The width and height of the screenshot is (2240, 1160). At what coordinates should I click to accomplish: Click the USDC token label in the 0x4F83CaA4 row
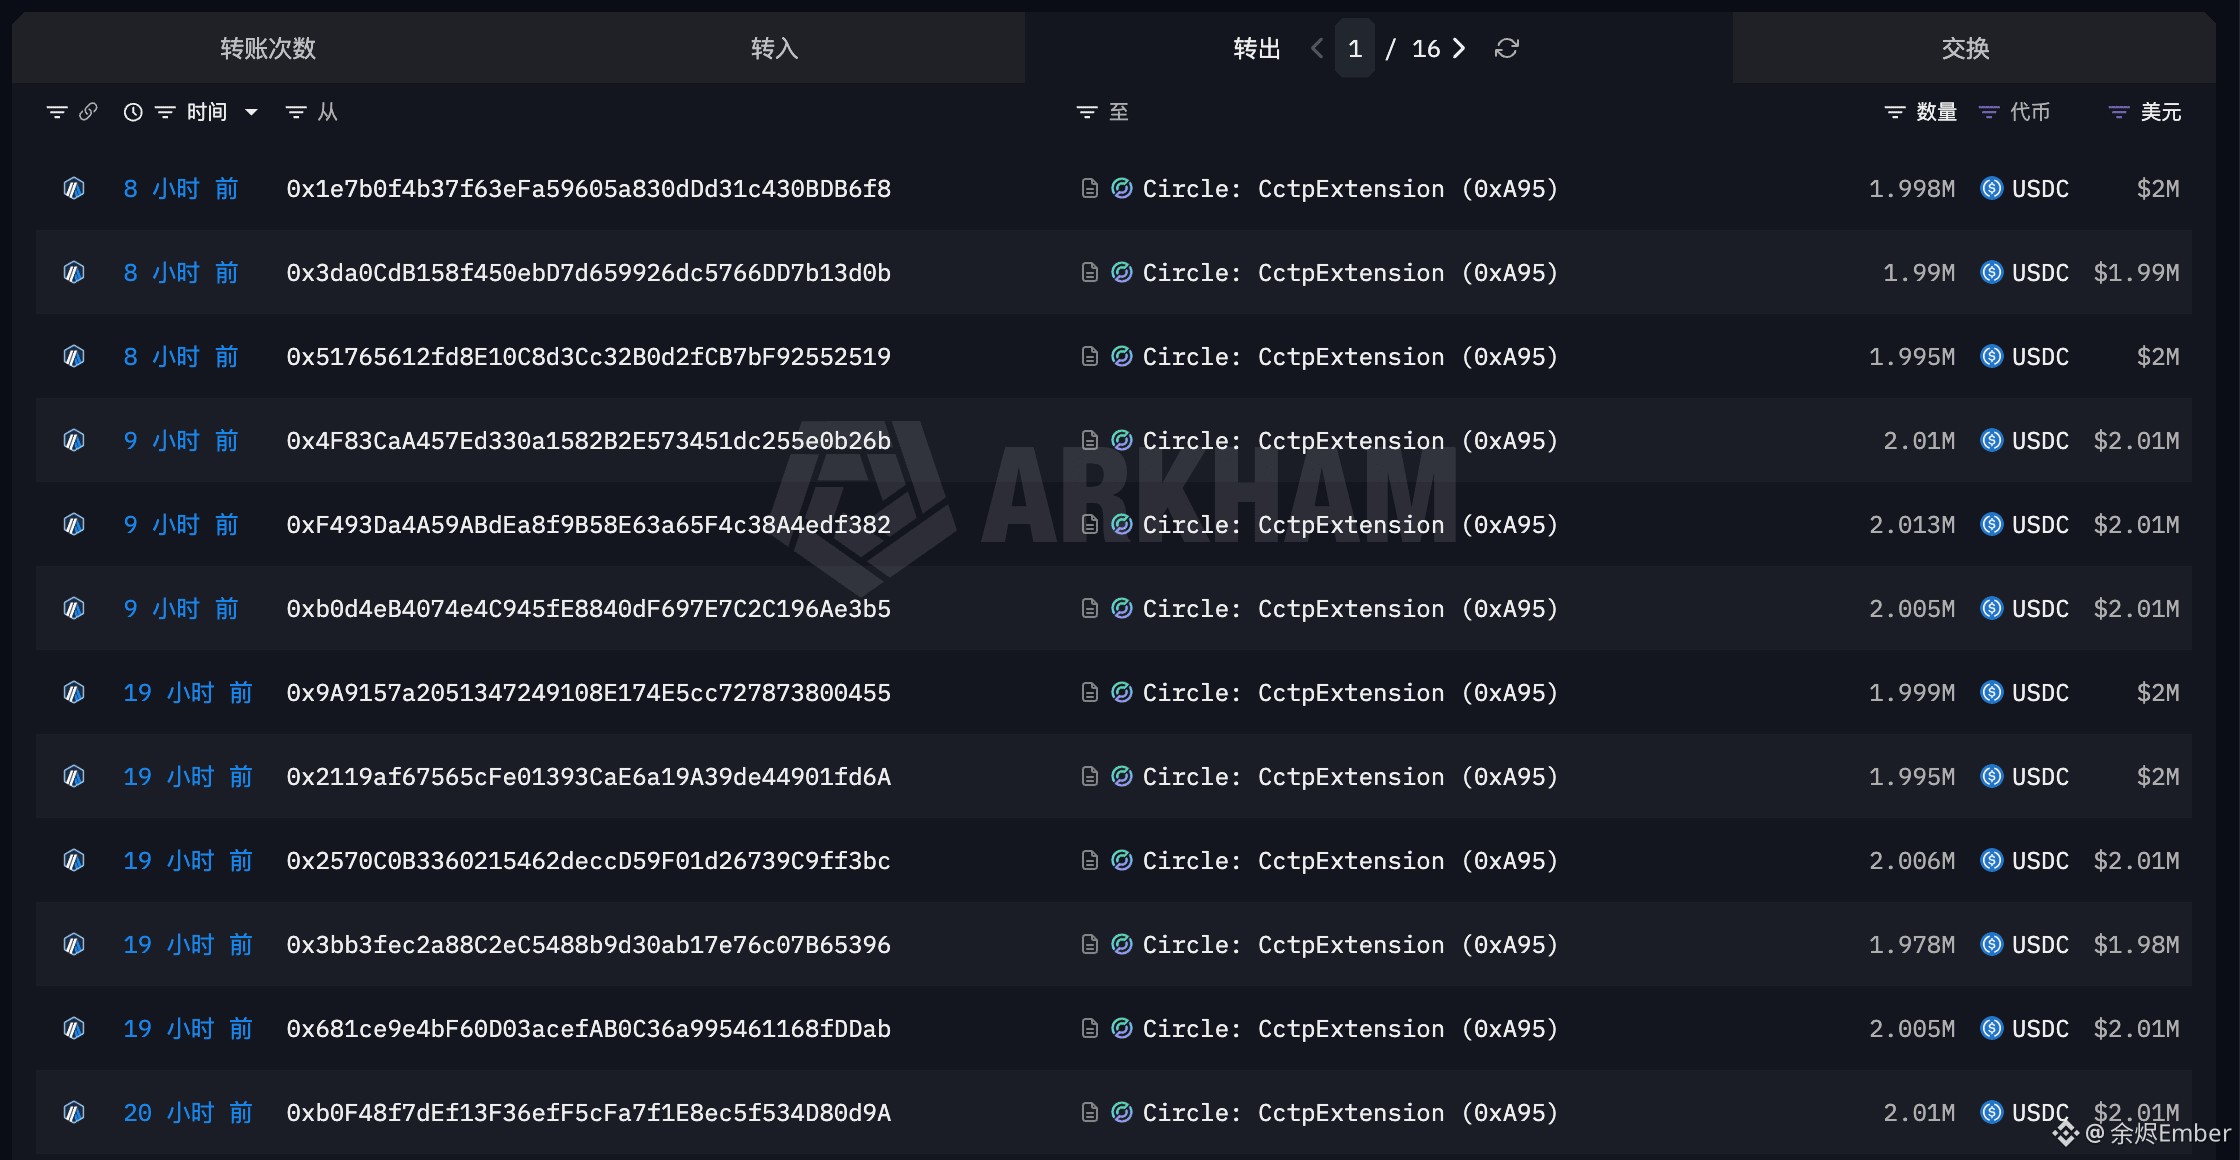[x=2040, y=441]
